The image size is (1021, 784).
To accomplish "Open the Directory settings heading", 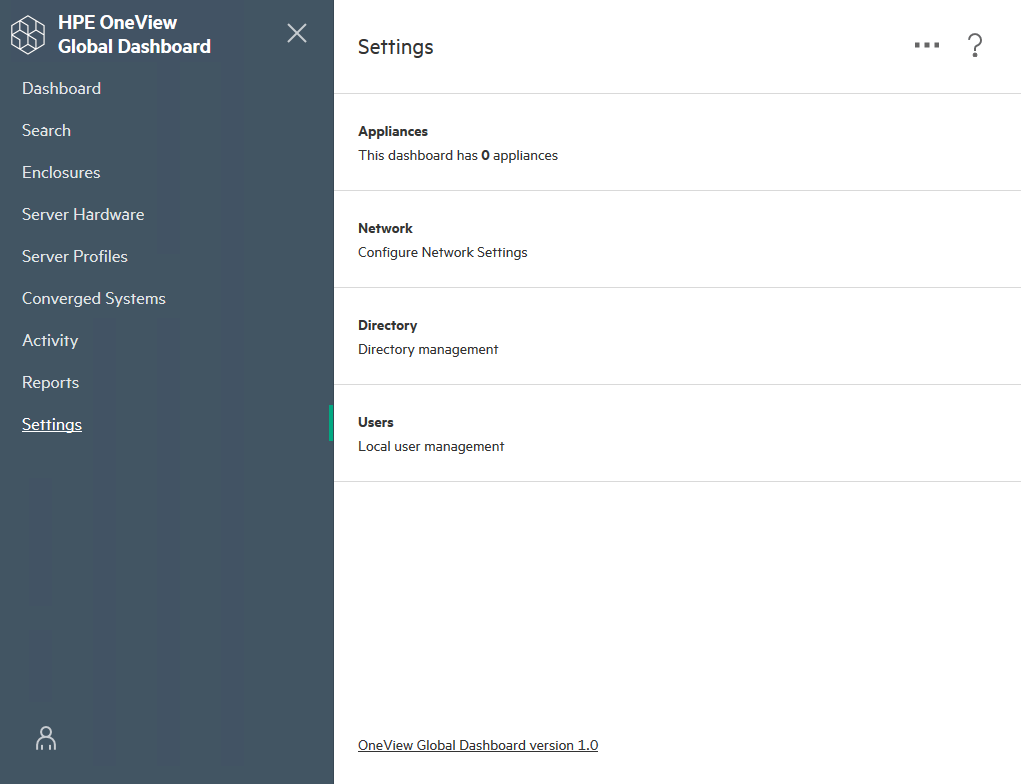I will 387,325.
